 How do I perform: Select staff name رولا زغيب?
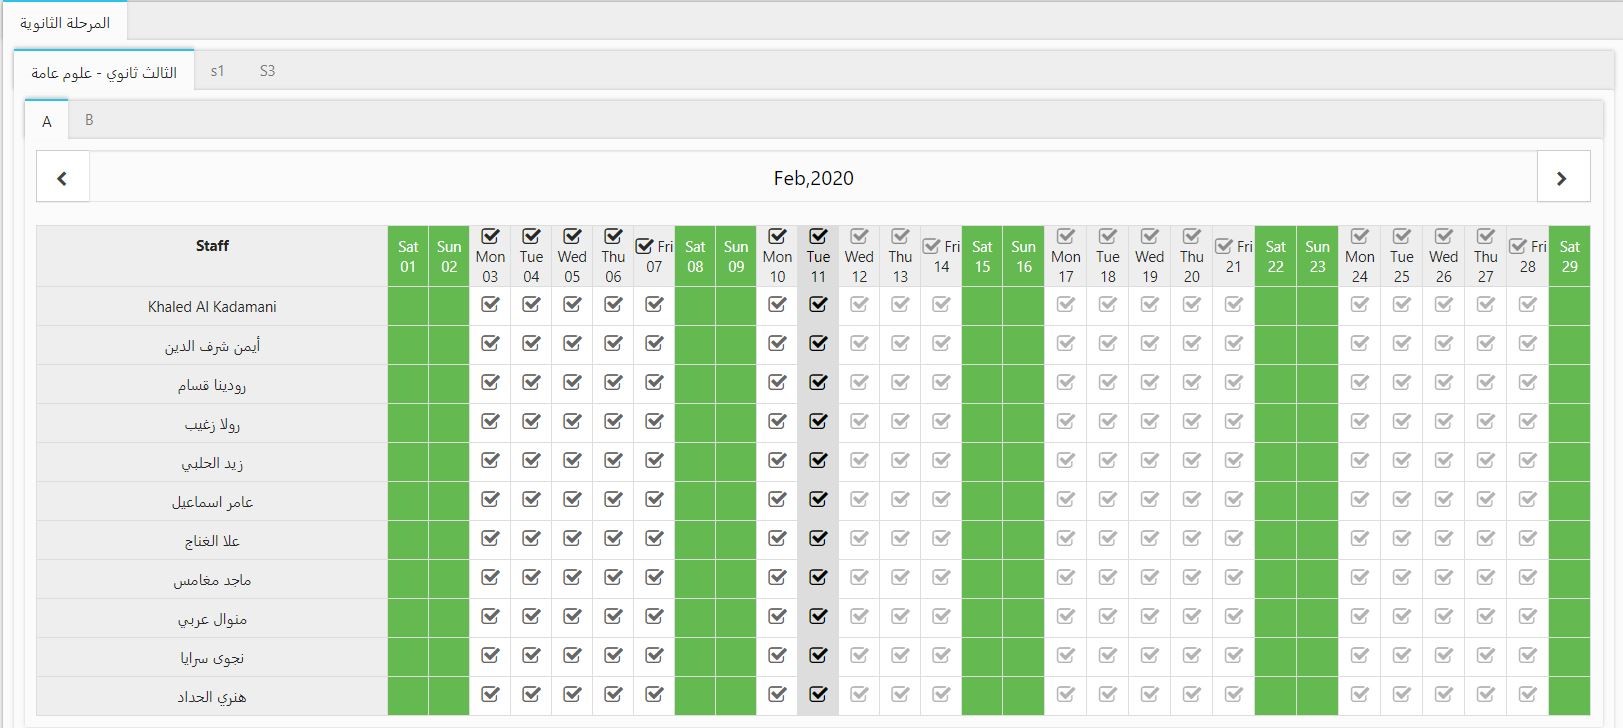click(212, 424)
